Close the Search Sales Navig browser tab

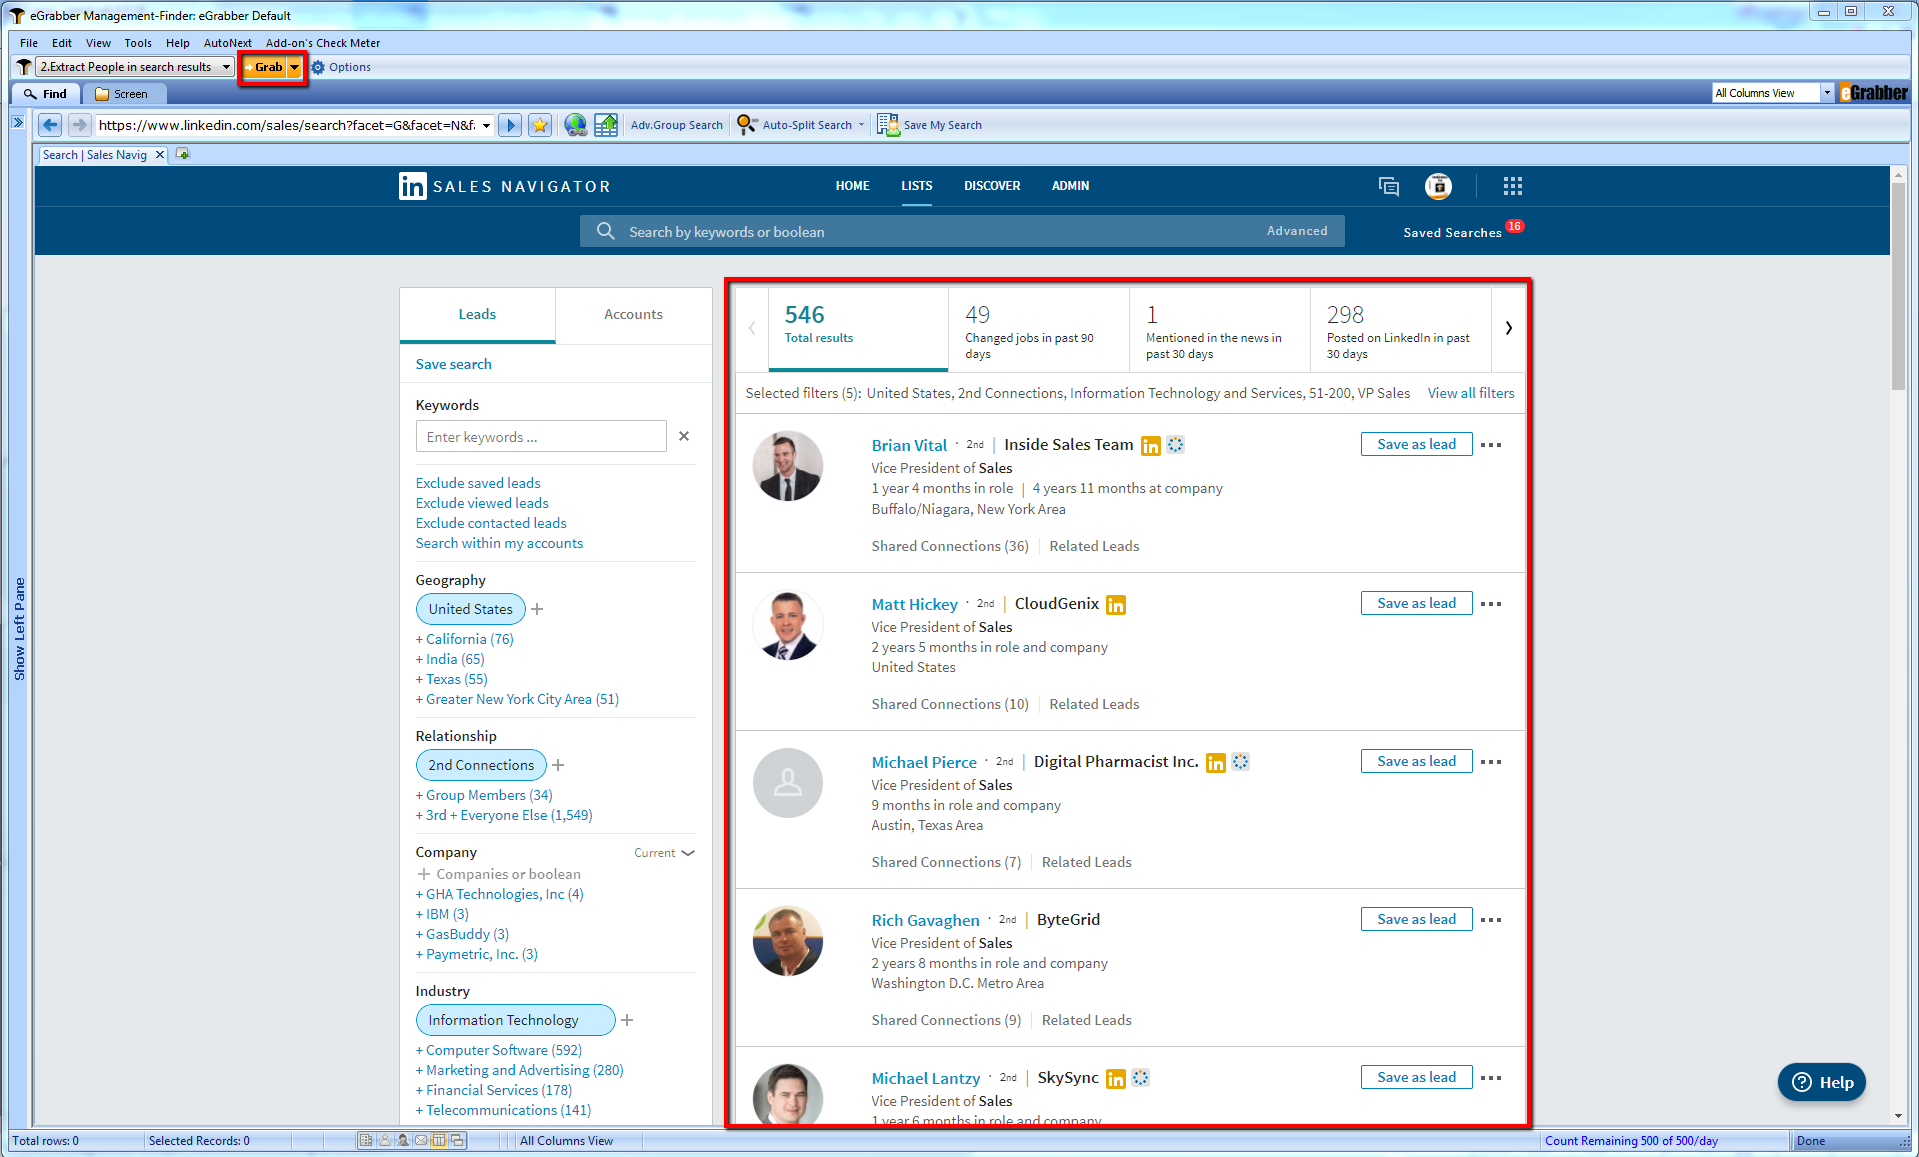pyautogui.click(x=160, y=155)
